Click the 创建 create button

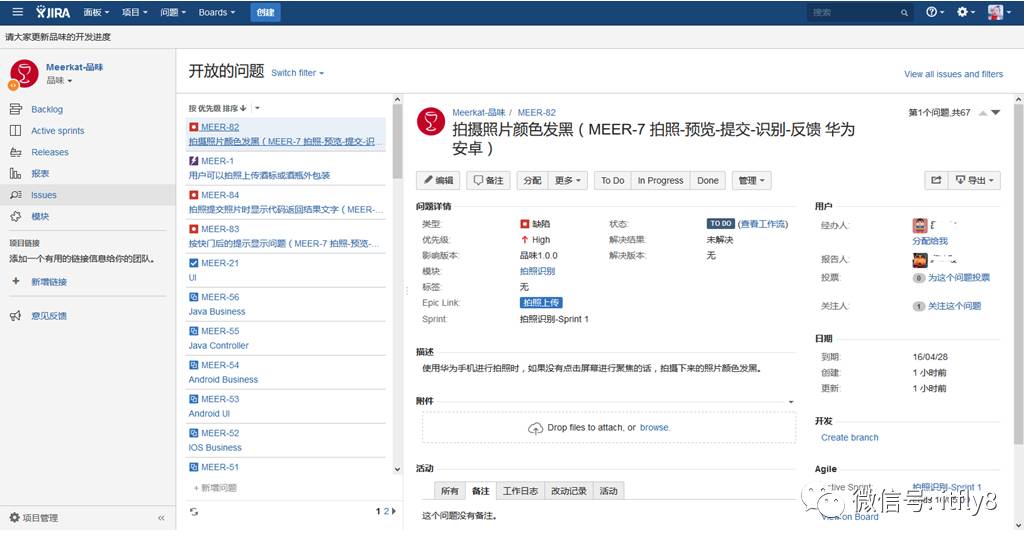click(265, 12)
